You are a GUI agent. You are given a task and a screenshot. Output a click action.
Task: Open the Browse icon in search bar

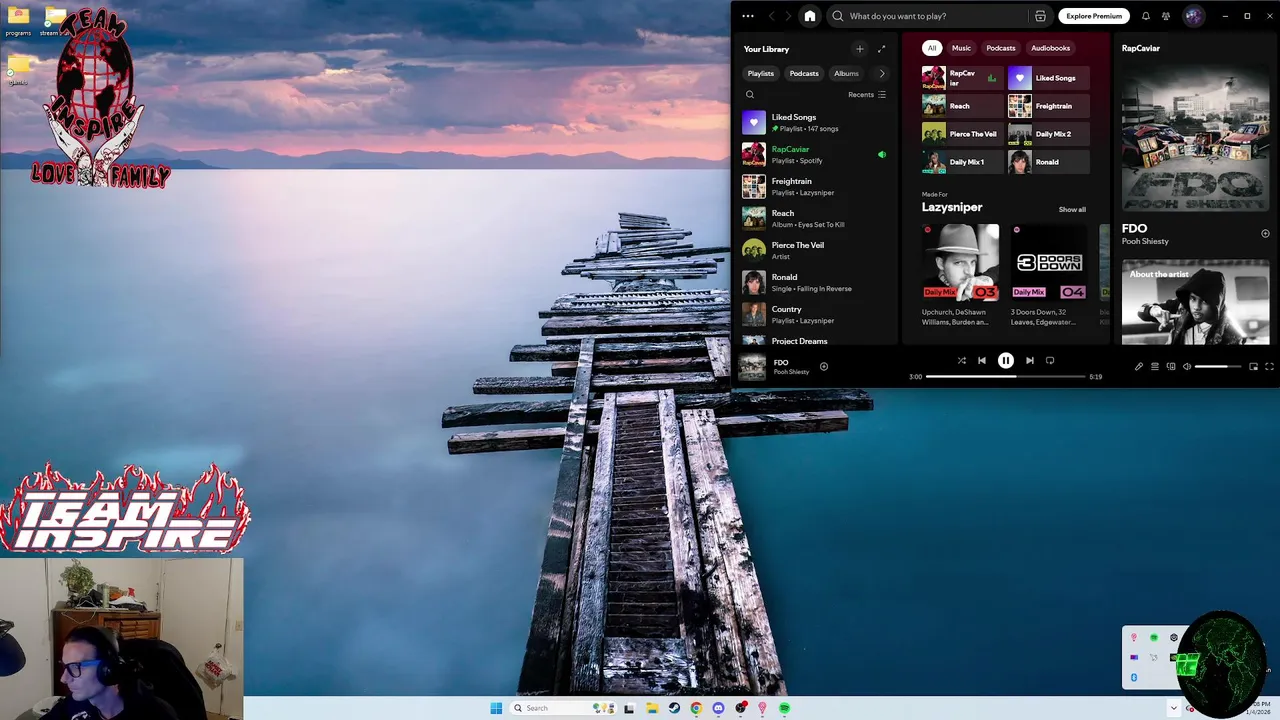(1040, 16)
